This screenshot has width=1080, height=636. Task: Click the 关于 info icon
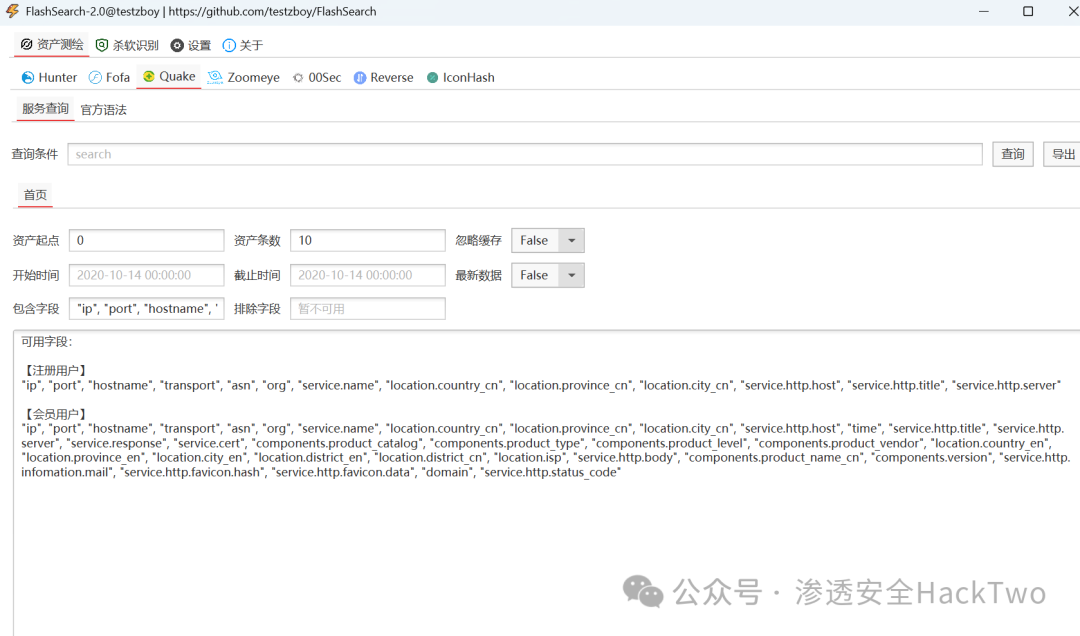point(229,45)
